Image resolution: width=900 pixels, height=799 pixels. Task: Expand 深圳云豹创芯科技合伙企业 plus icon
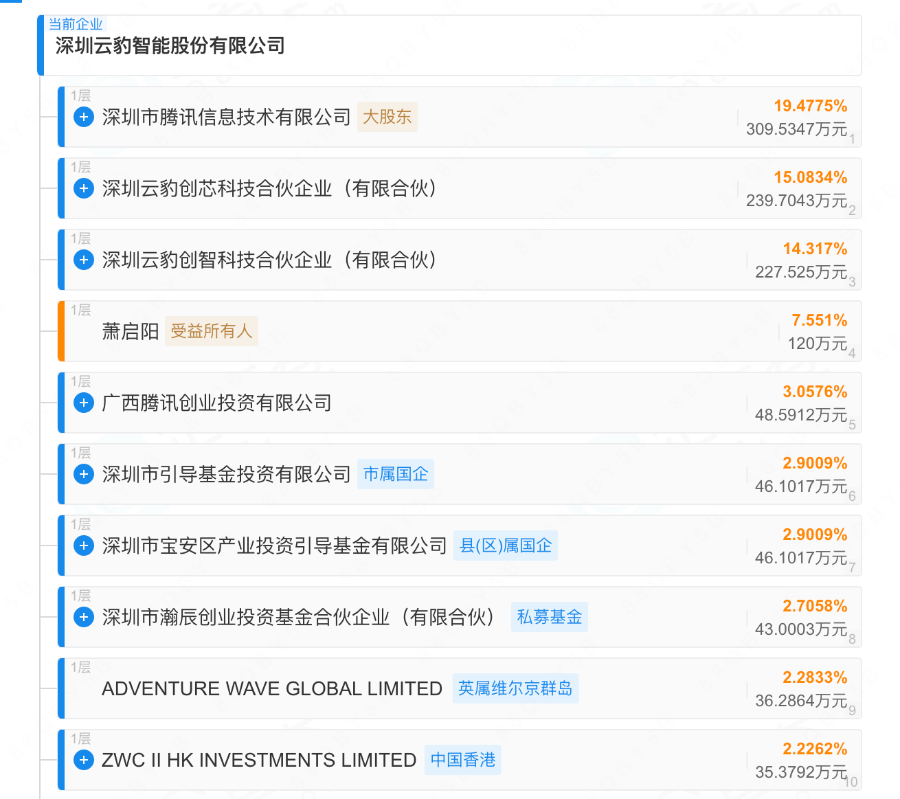click(84, 189)
